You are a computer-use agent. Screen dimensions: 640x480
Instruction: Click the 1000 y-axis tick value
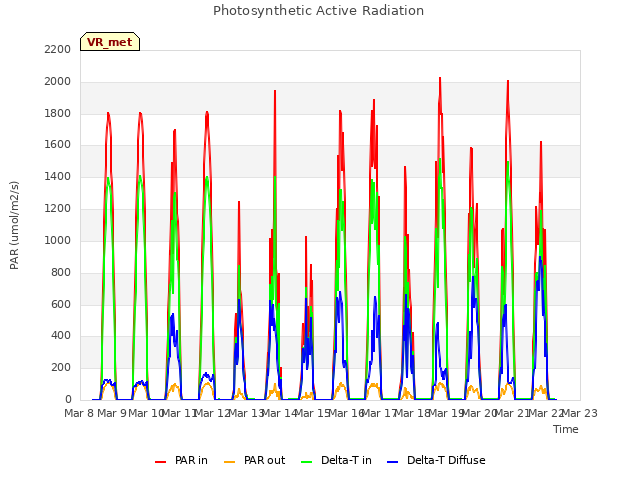[58, 240]
